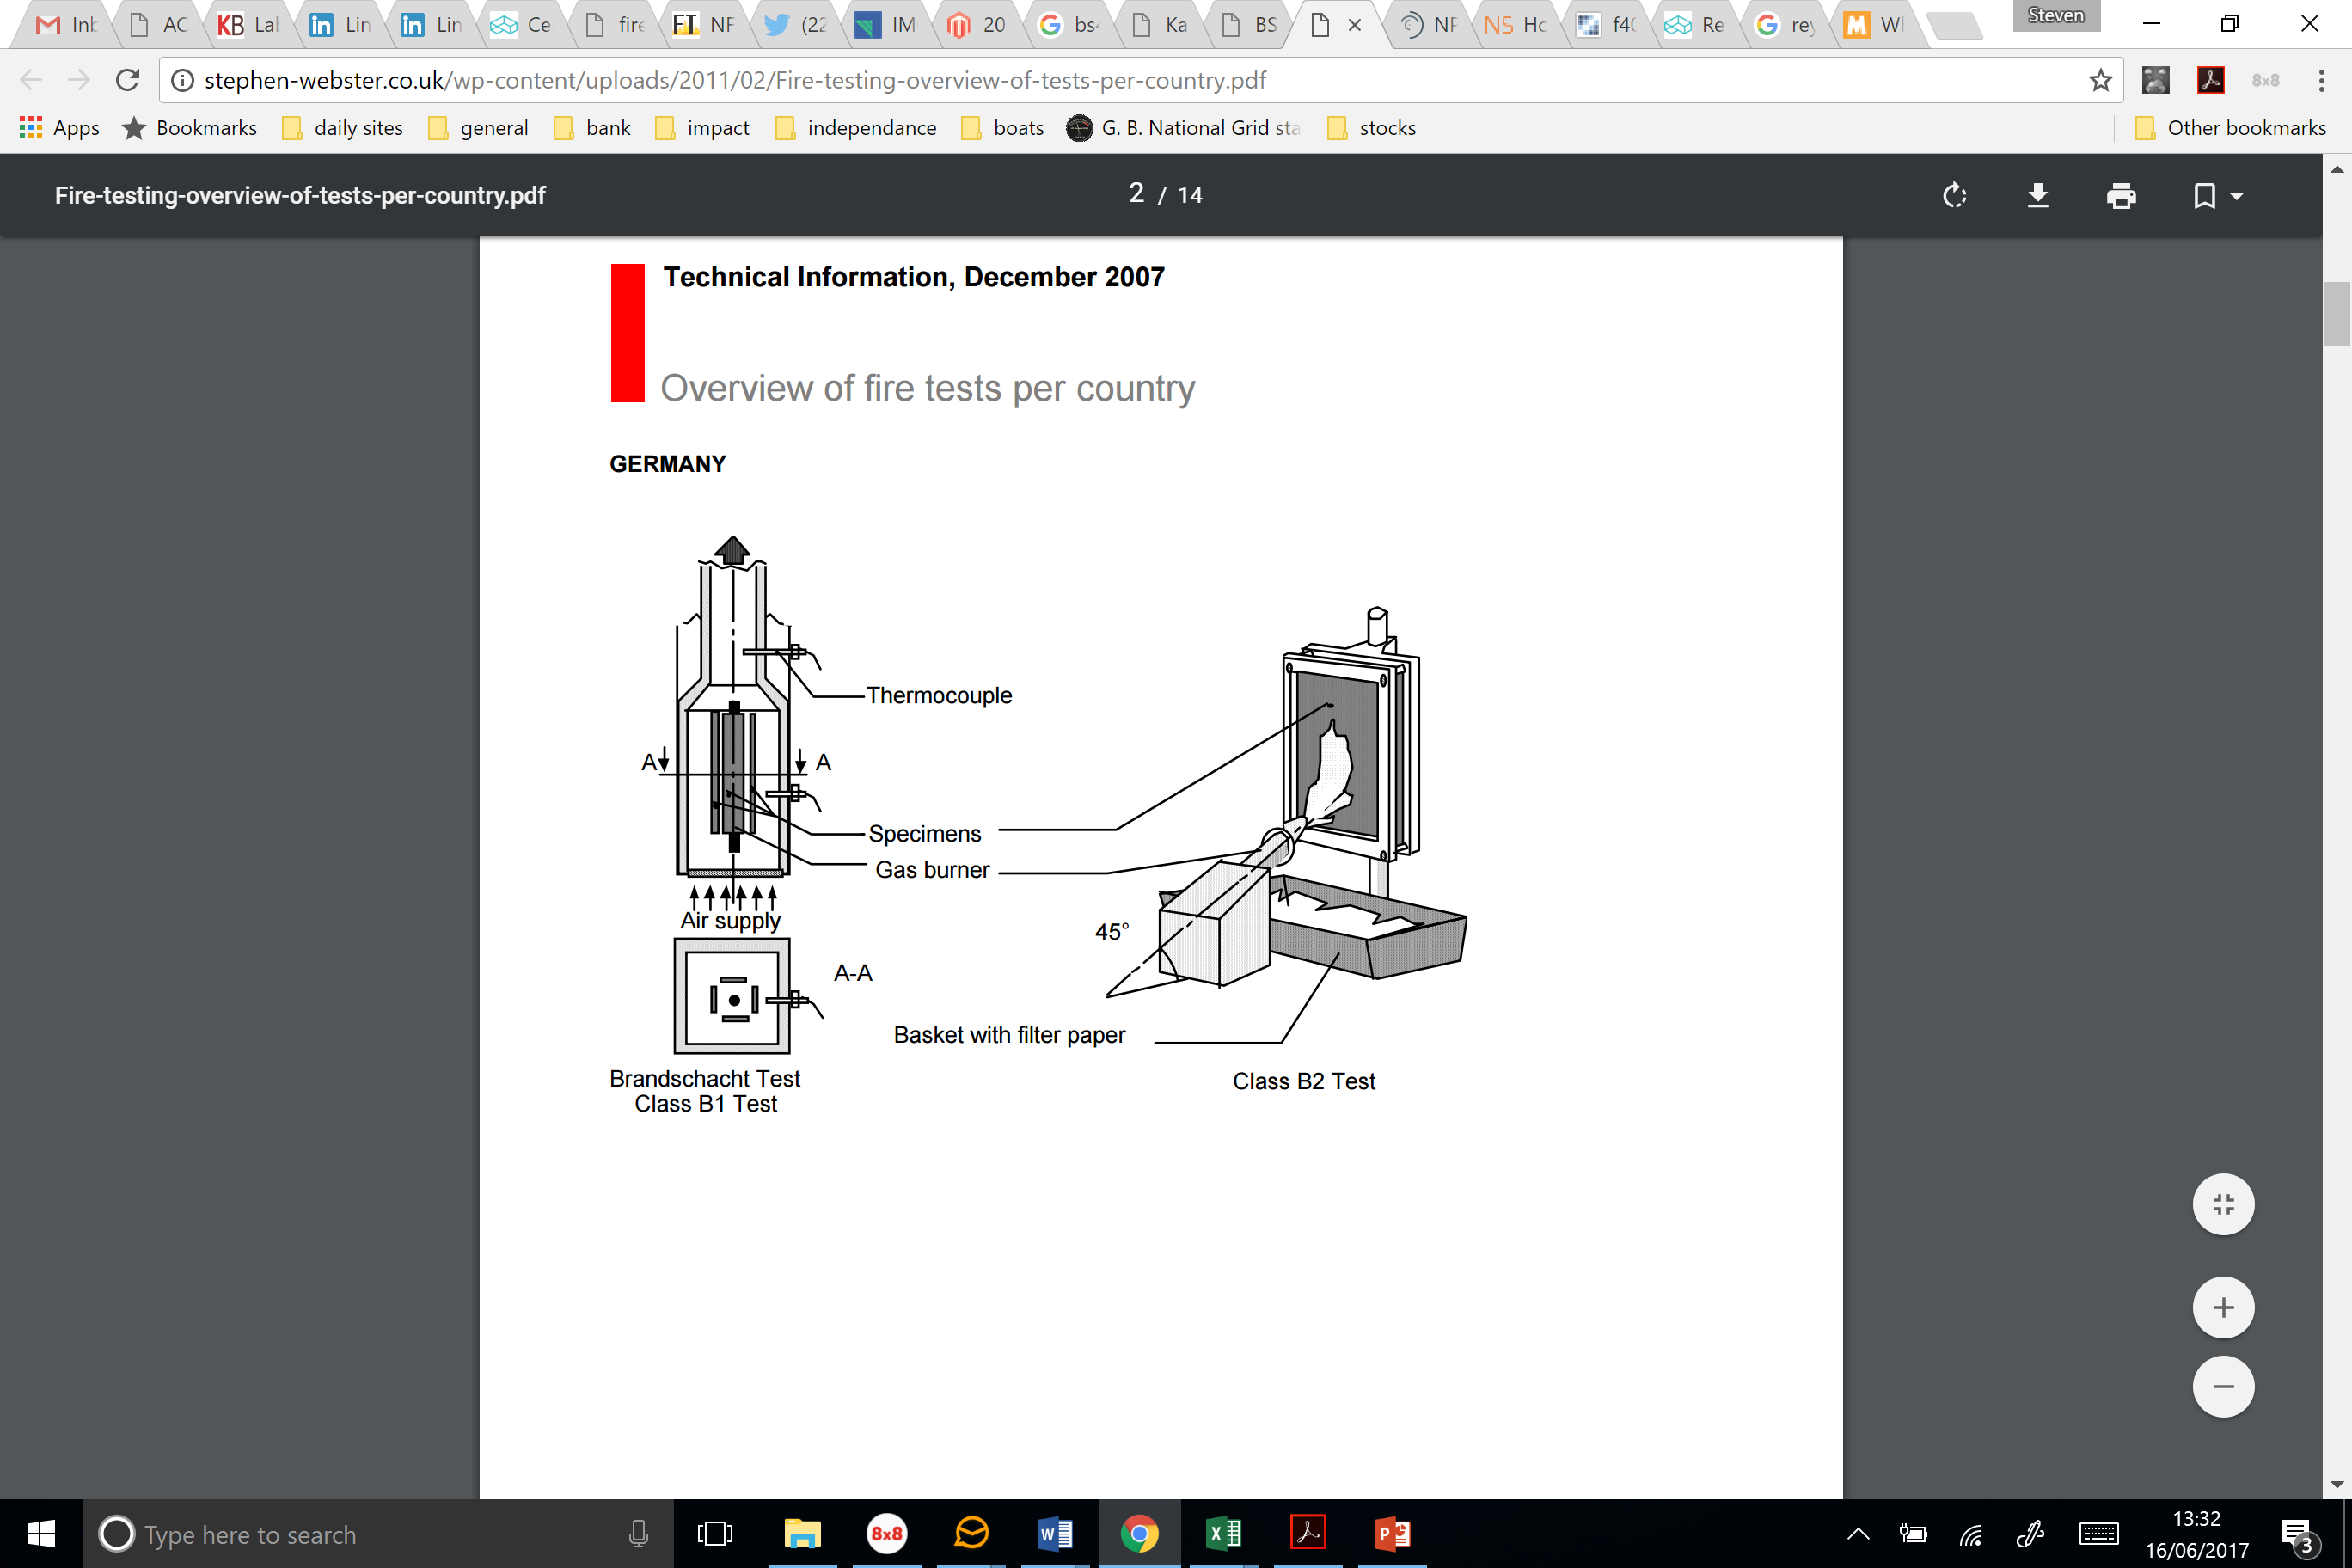Click the grey picture extension icon
This screenshot has height=1568, width=2352.
pyautogui.click(x=2156, y=80)
